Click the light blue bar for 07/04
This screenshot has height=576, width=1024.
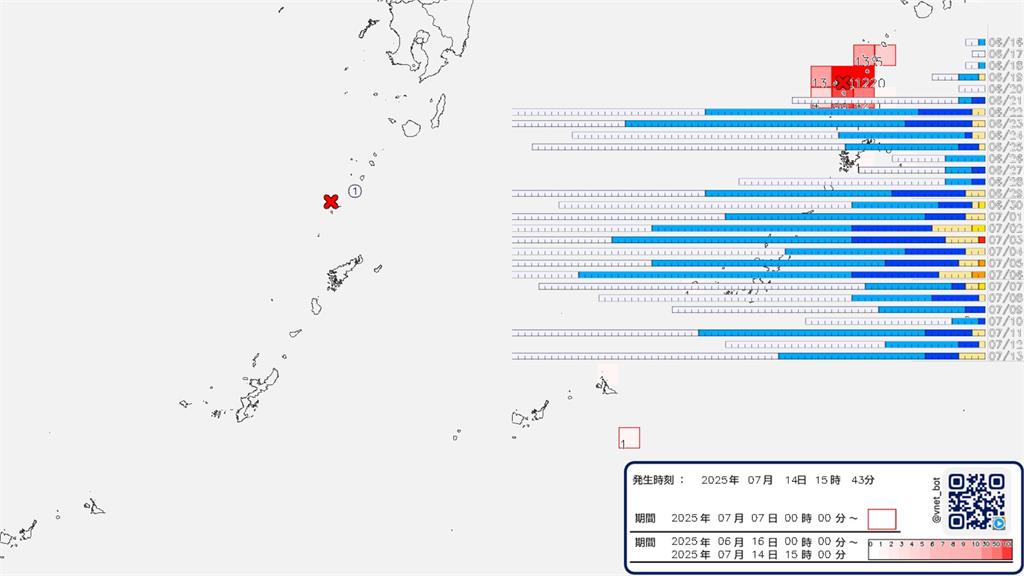coord(845,251)
